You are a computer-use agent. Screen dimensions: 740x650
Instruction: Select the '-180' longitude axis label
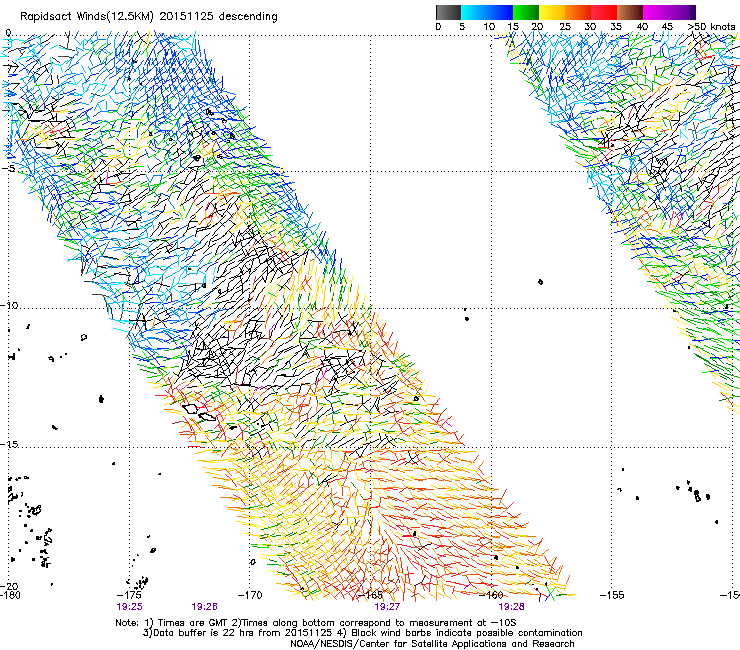pyautogui.click(x=10, y=595)
